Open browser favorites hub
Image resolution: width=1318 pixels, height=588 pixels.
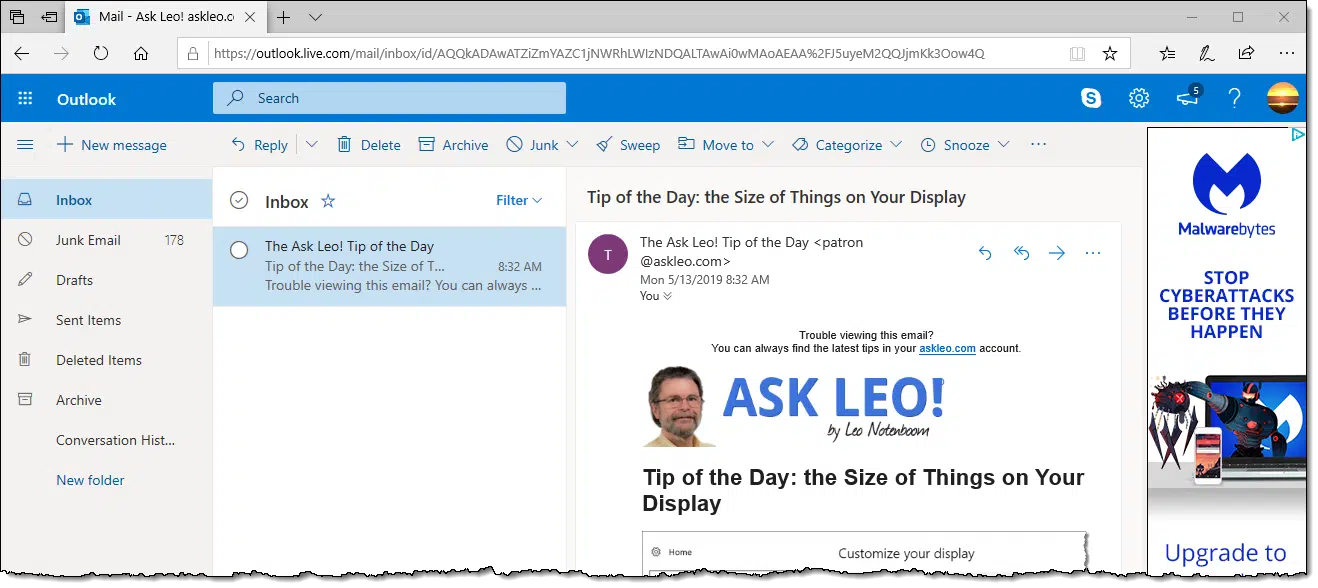point(1168,54)
